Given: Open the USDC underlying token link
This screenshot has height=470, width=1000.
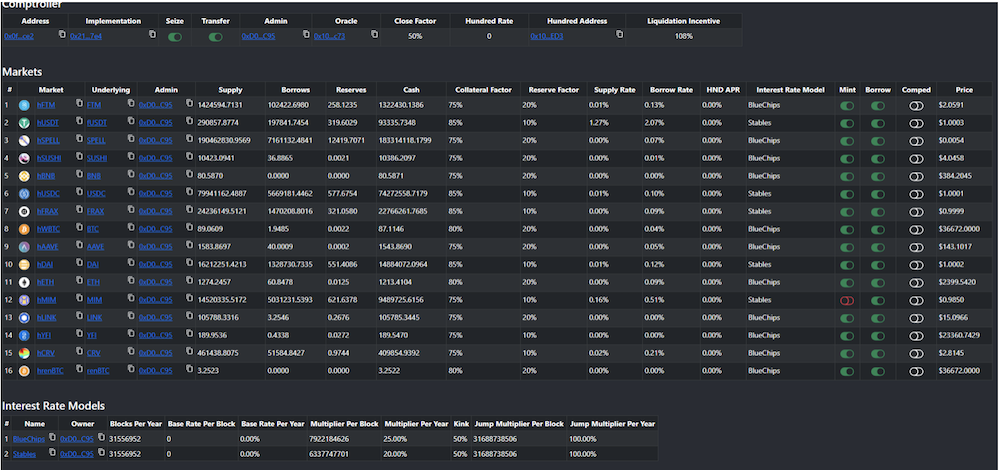Looking at the screenshot, I should (95, 194).
